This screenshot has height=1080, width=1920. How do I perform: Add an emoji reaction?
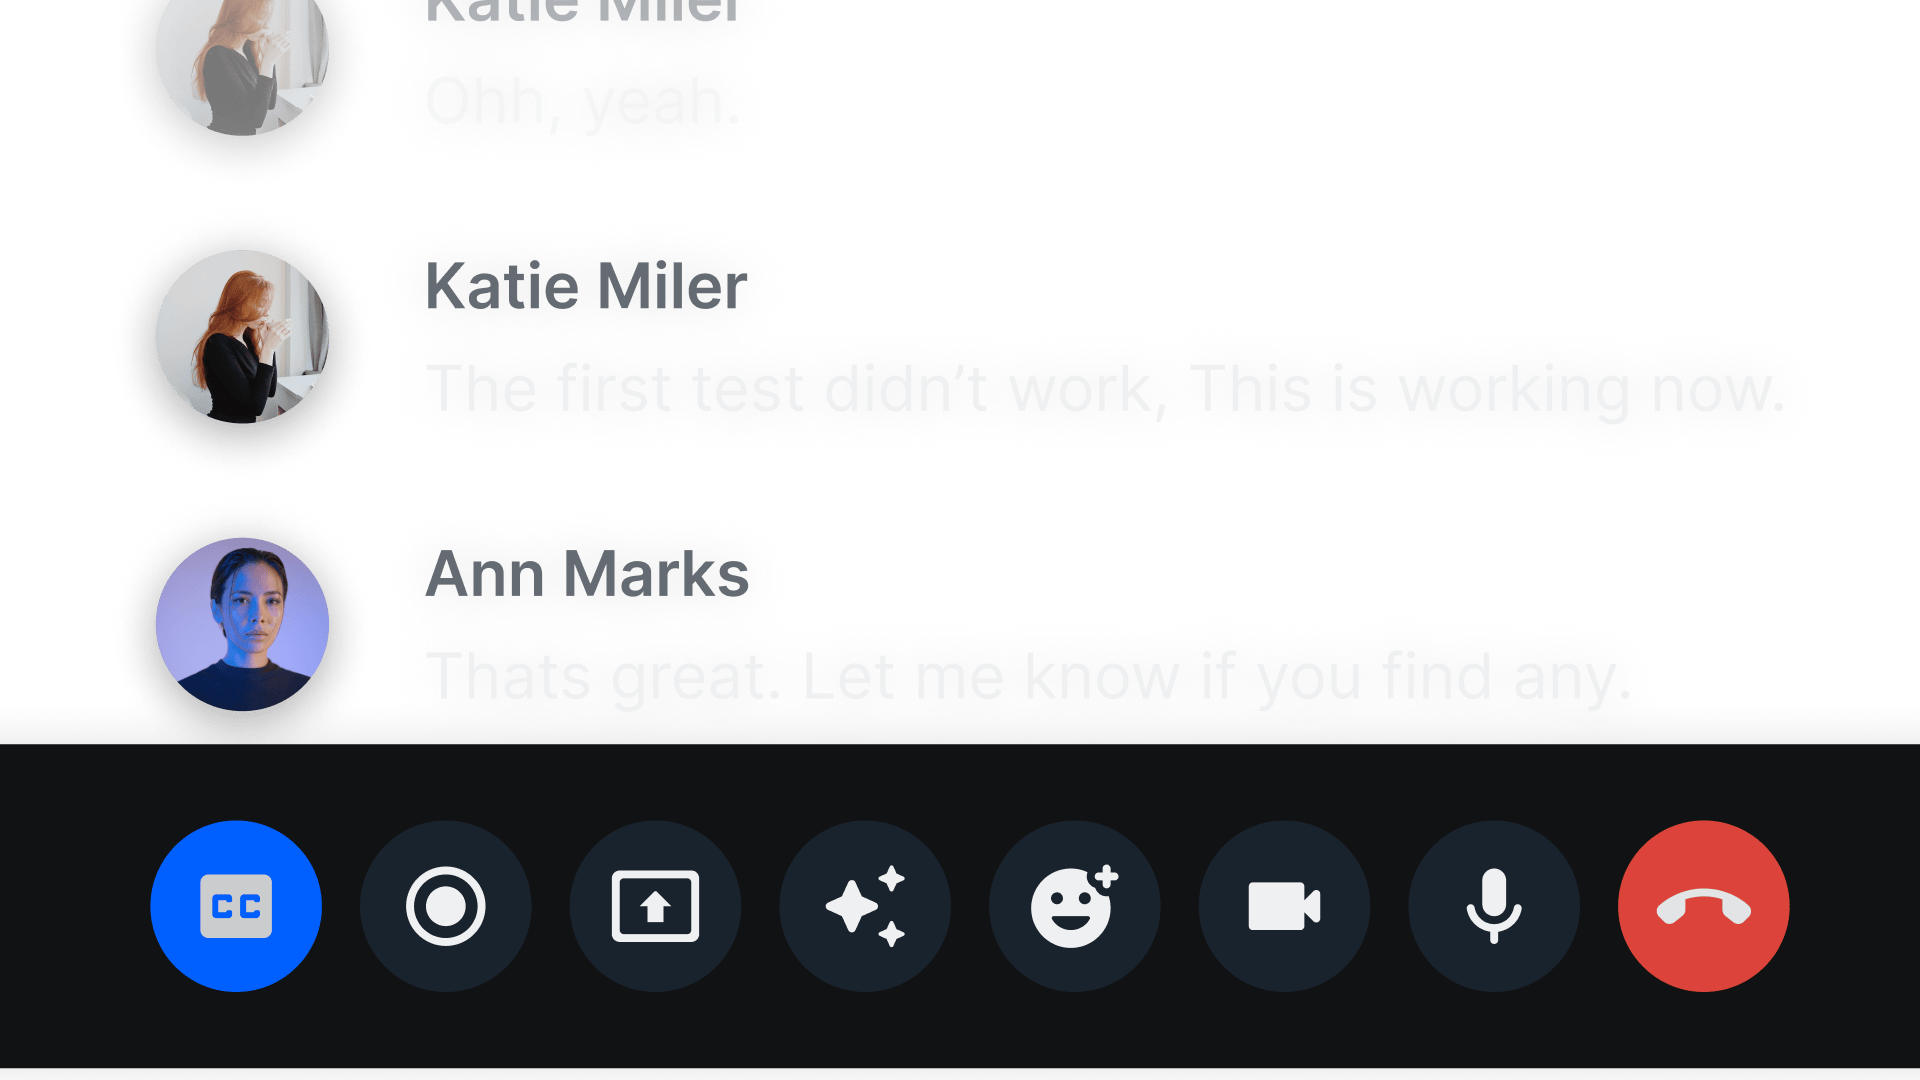point(1074,906)
